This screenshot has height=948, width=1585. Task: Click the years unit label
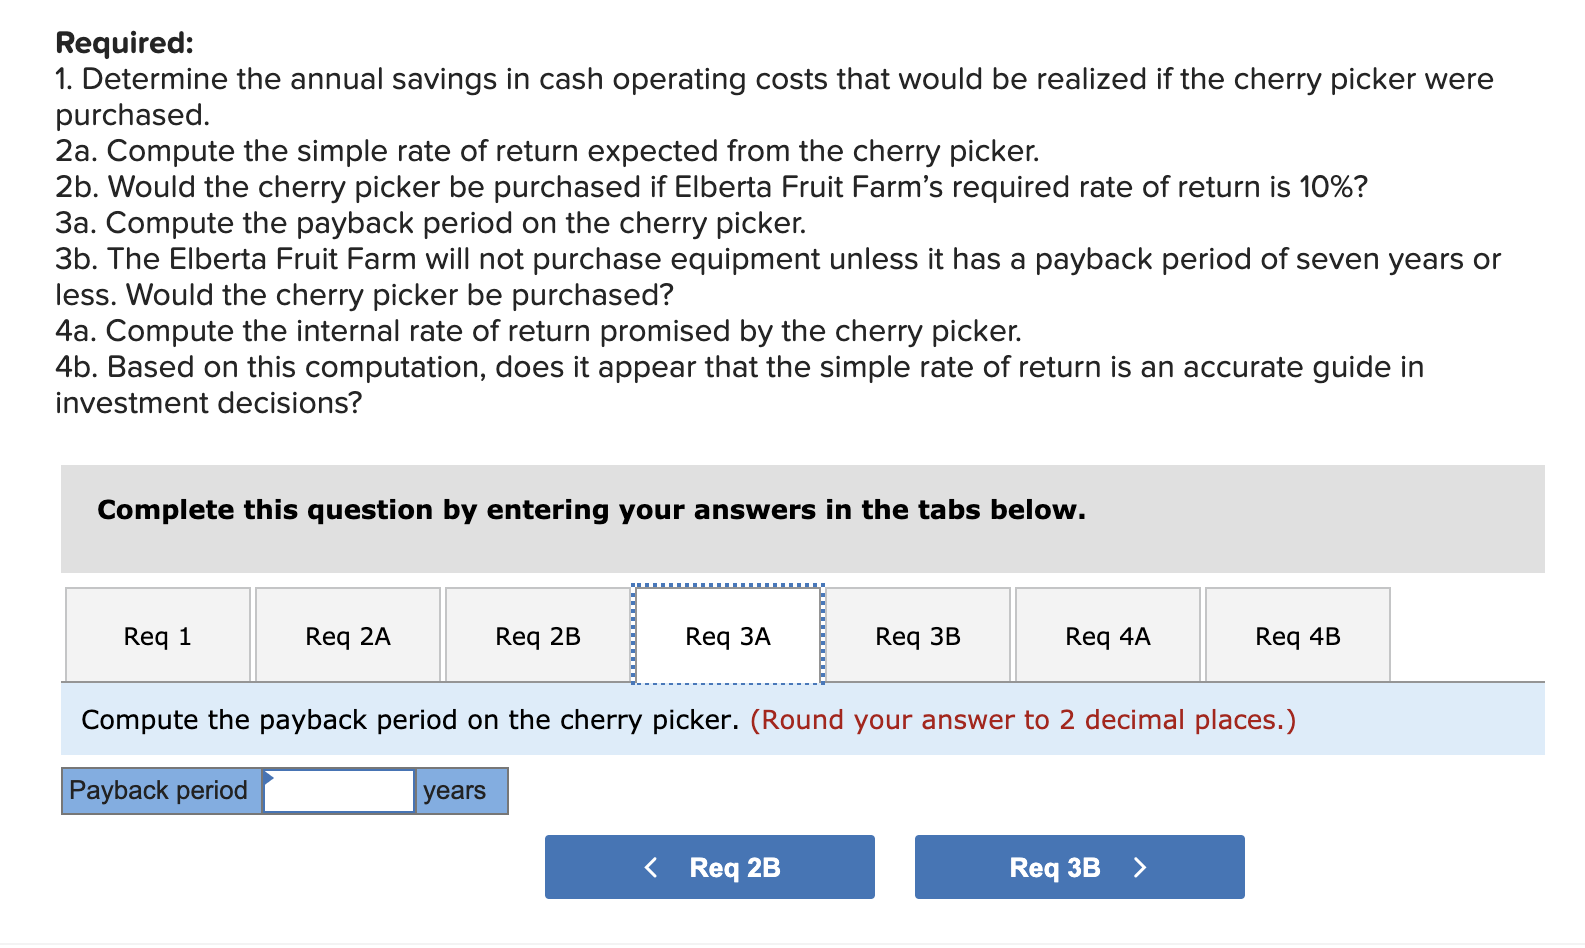point(457,791)
